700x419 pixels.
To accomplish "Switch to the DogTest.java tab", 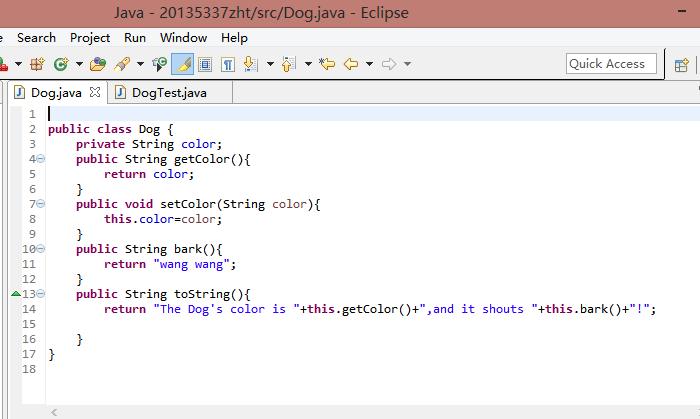I will [169, 93].
